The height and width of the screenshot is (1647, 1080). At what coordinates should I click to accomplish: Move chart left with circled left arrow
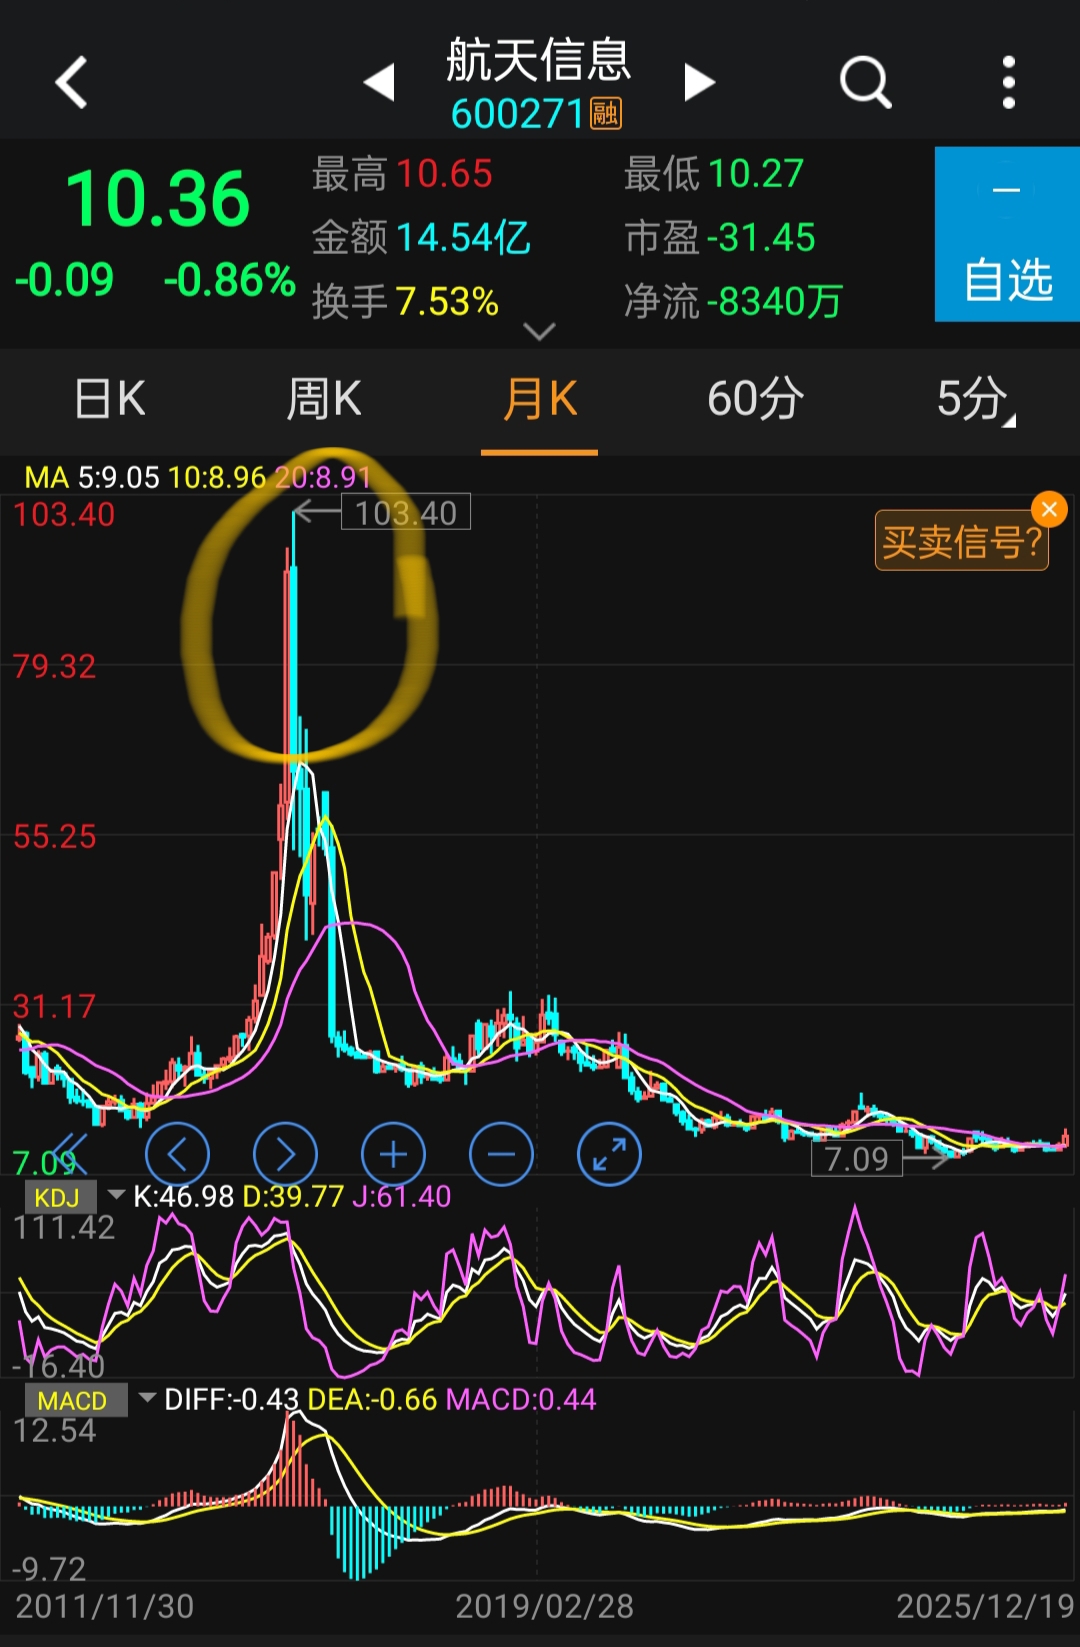[x=177, y=1154]
